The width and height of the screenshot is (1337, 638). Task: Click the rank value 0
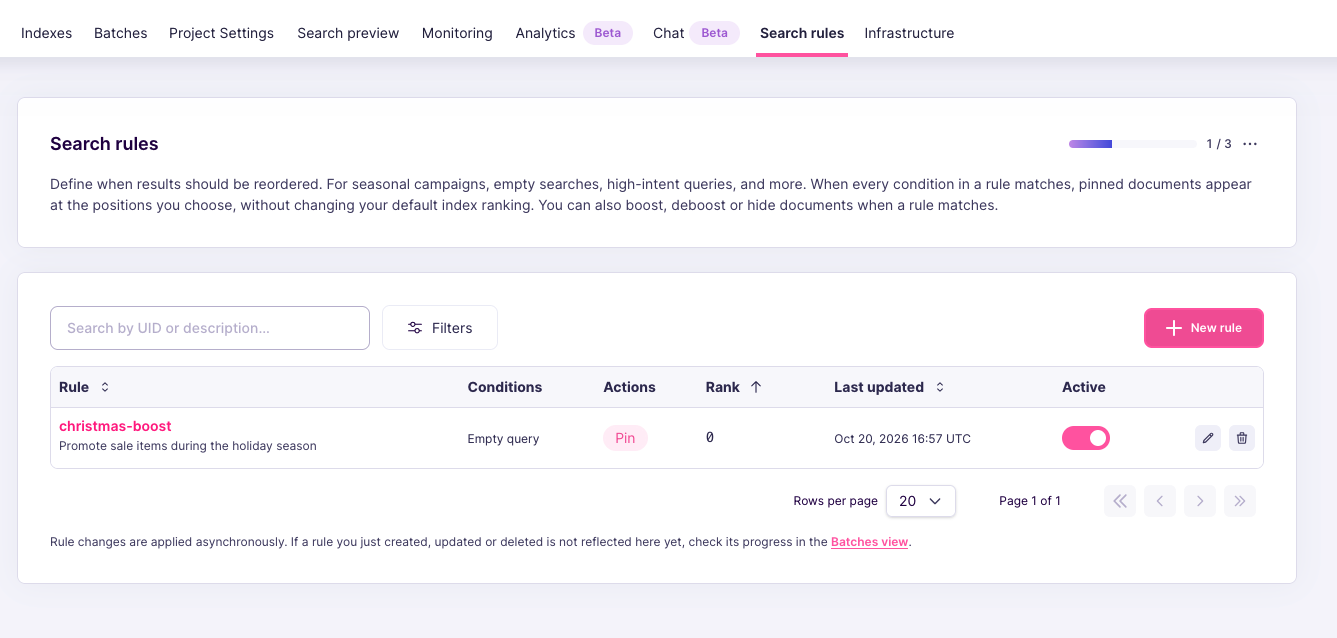point(710,438)
